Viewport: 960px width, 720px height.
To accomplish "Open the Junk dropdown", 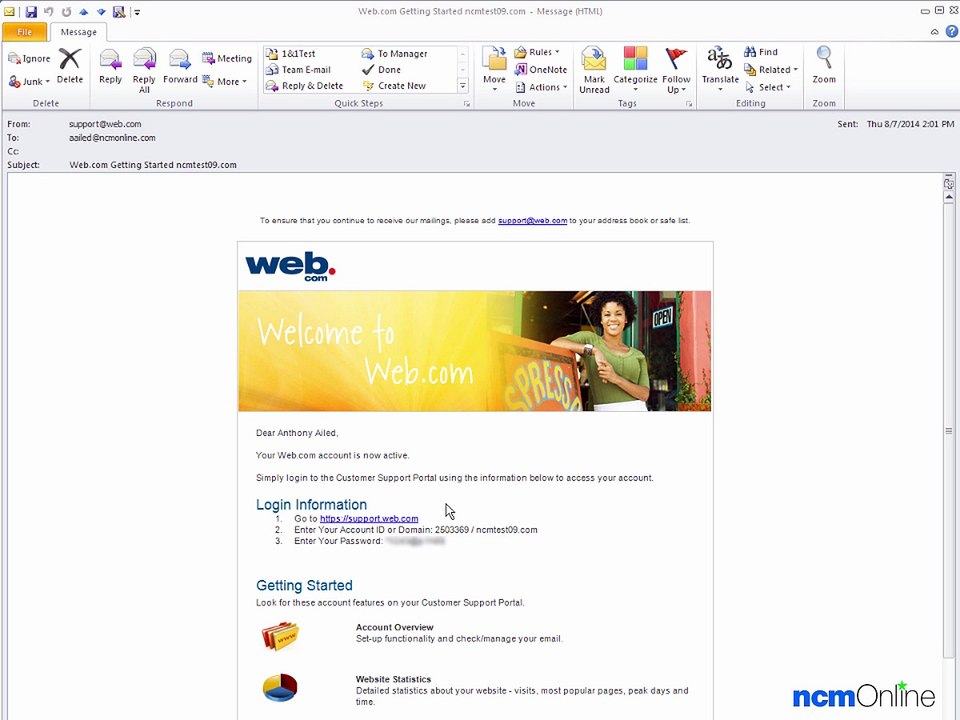I will pyautogui.click(x=29, y=81).
